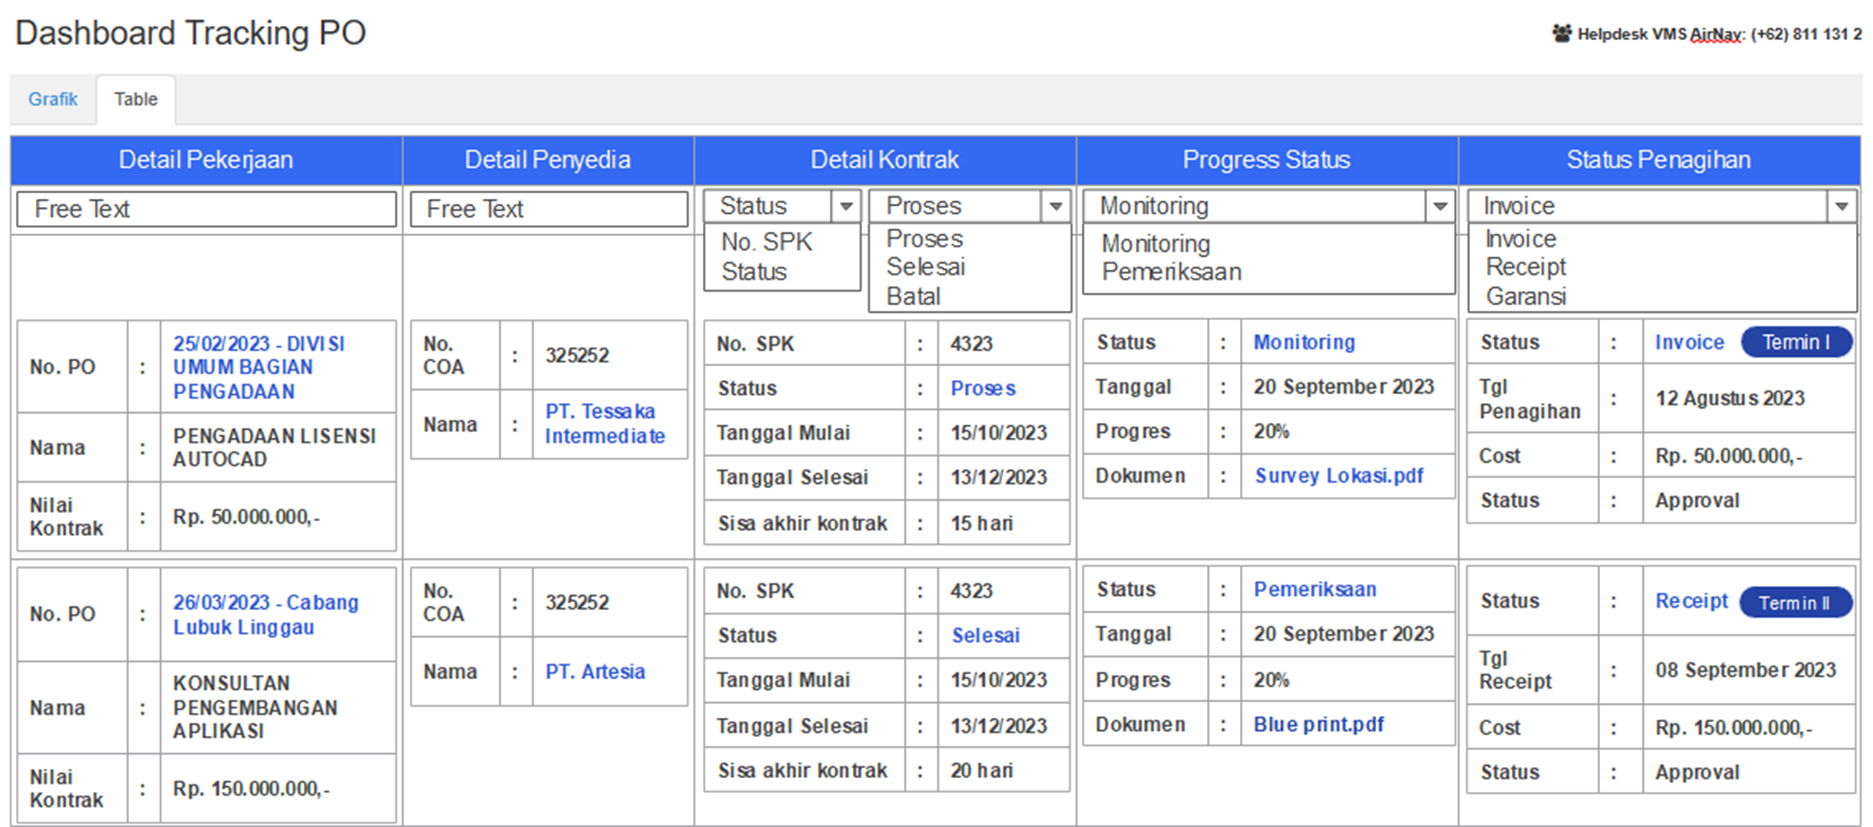Viewport: 1873px width, 827px height.
Task: Open PO 26/03/2023 Cabang Lubuk Linggau link
Action: point(265,615)
